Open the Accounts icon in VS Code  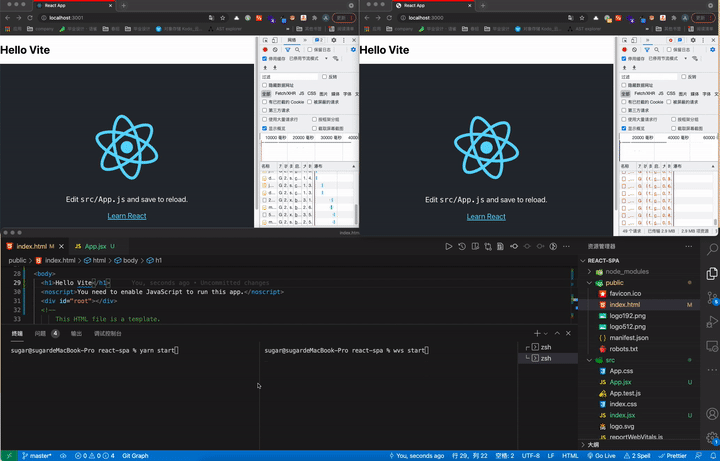pyautogui.click(x=712, y=414)
